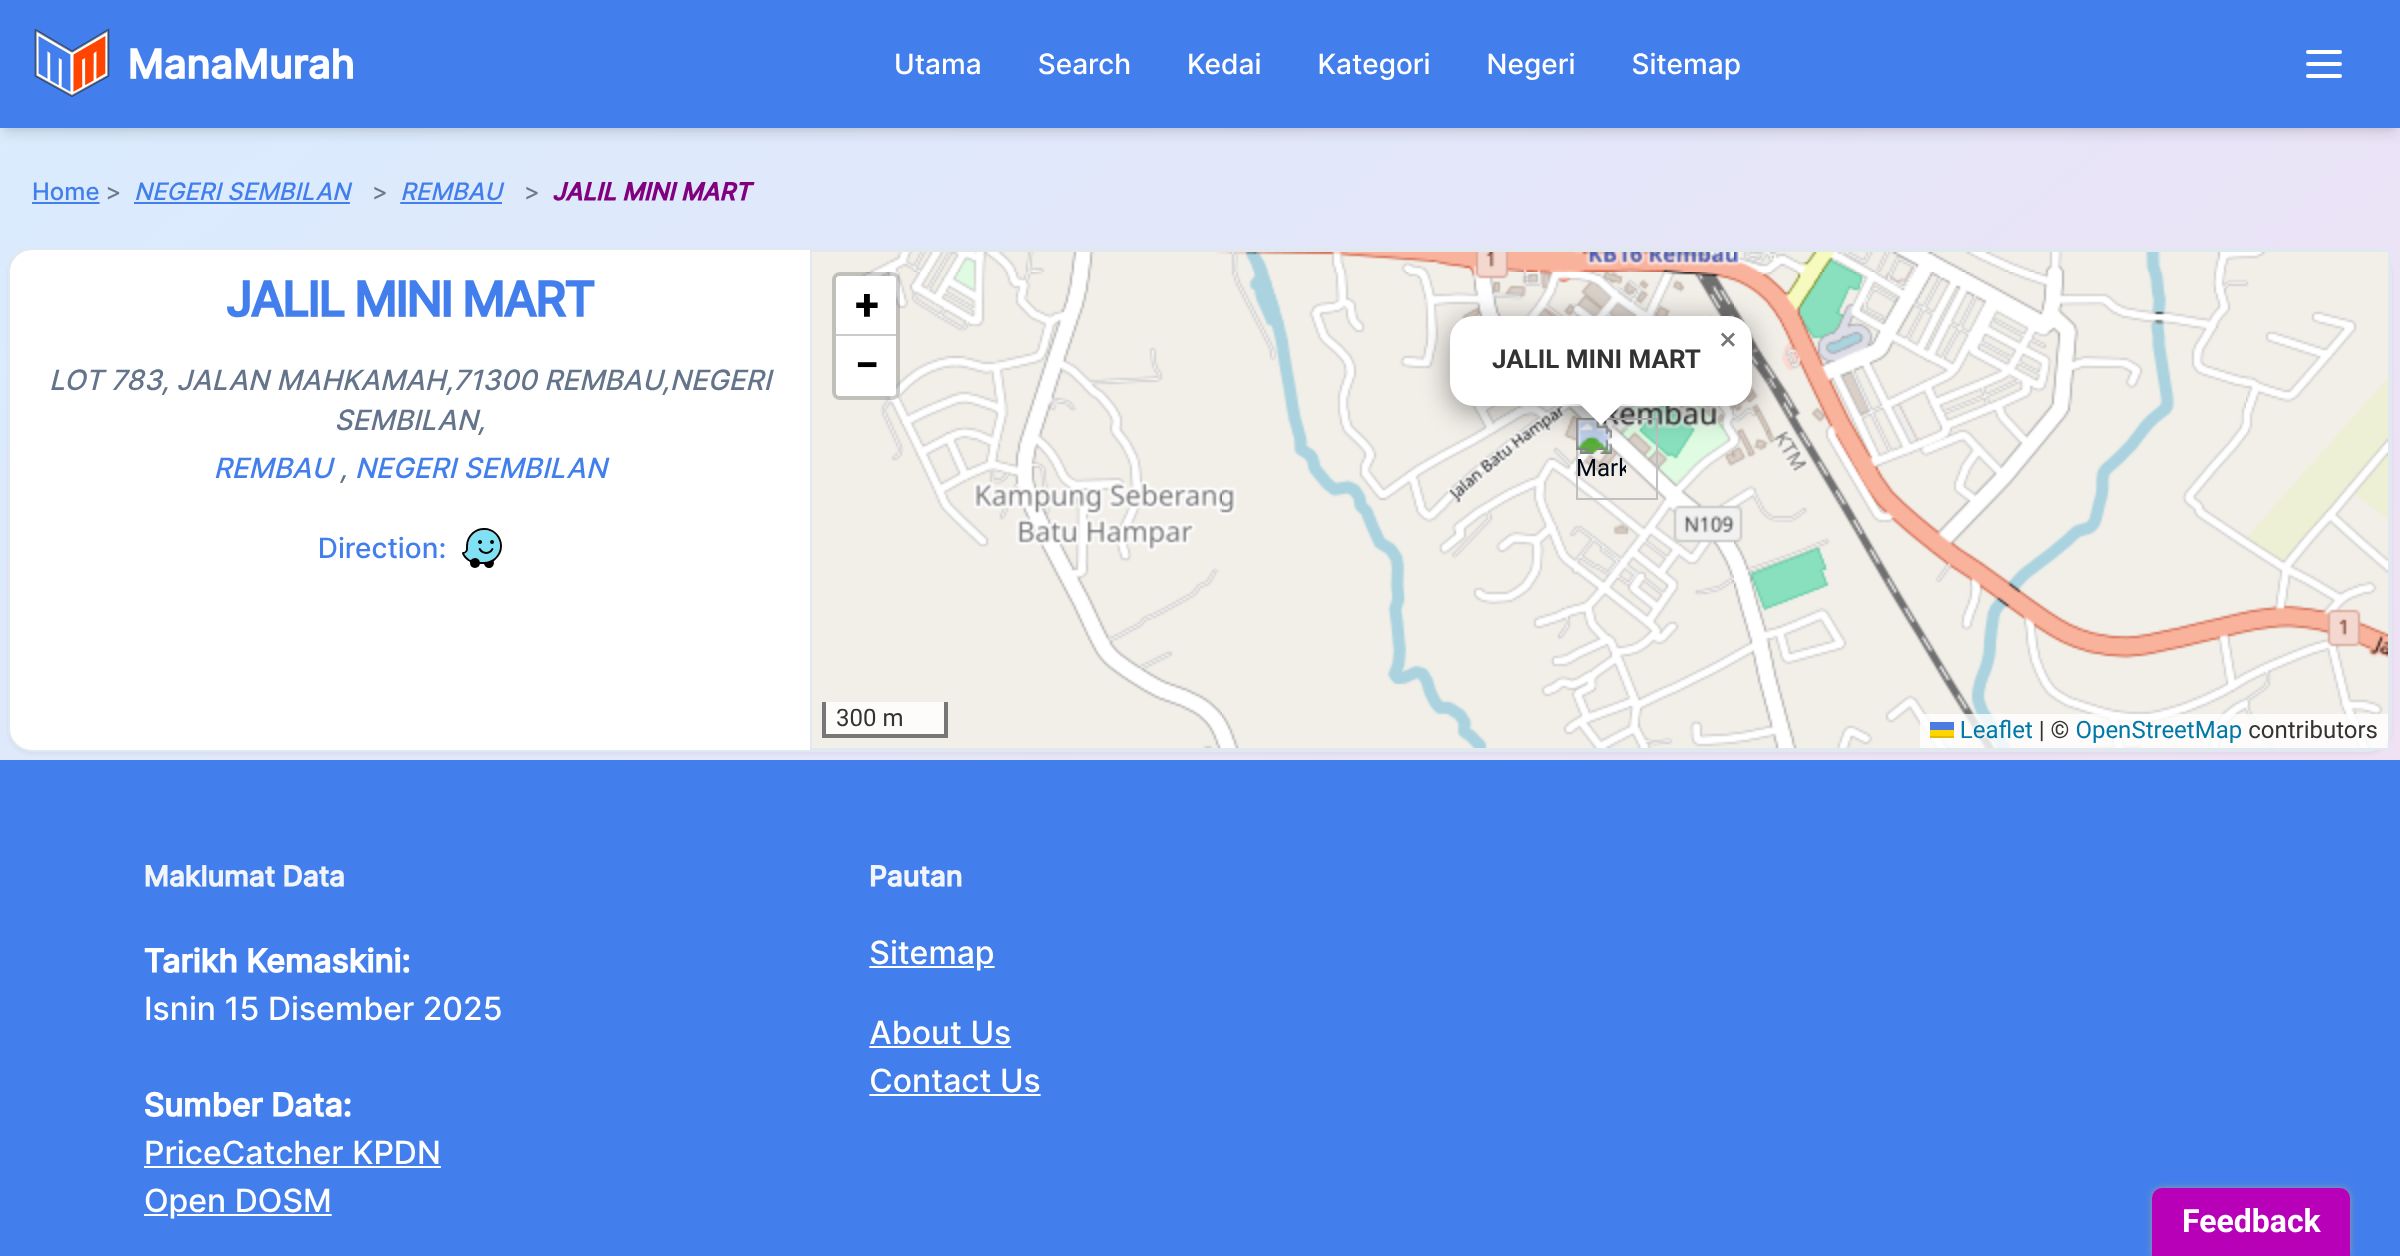Select Kategori in the top navigation
The height and width of the screenshot is (1256, 2400).
[x=1373, y=64]
